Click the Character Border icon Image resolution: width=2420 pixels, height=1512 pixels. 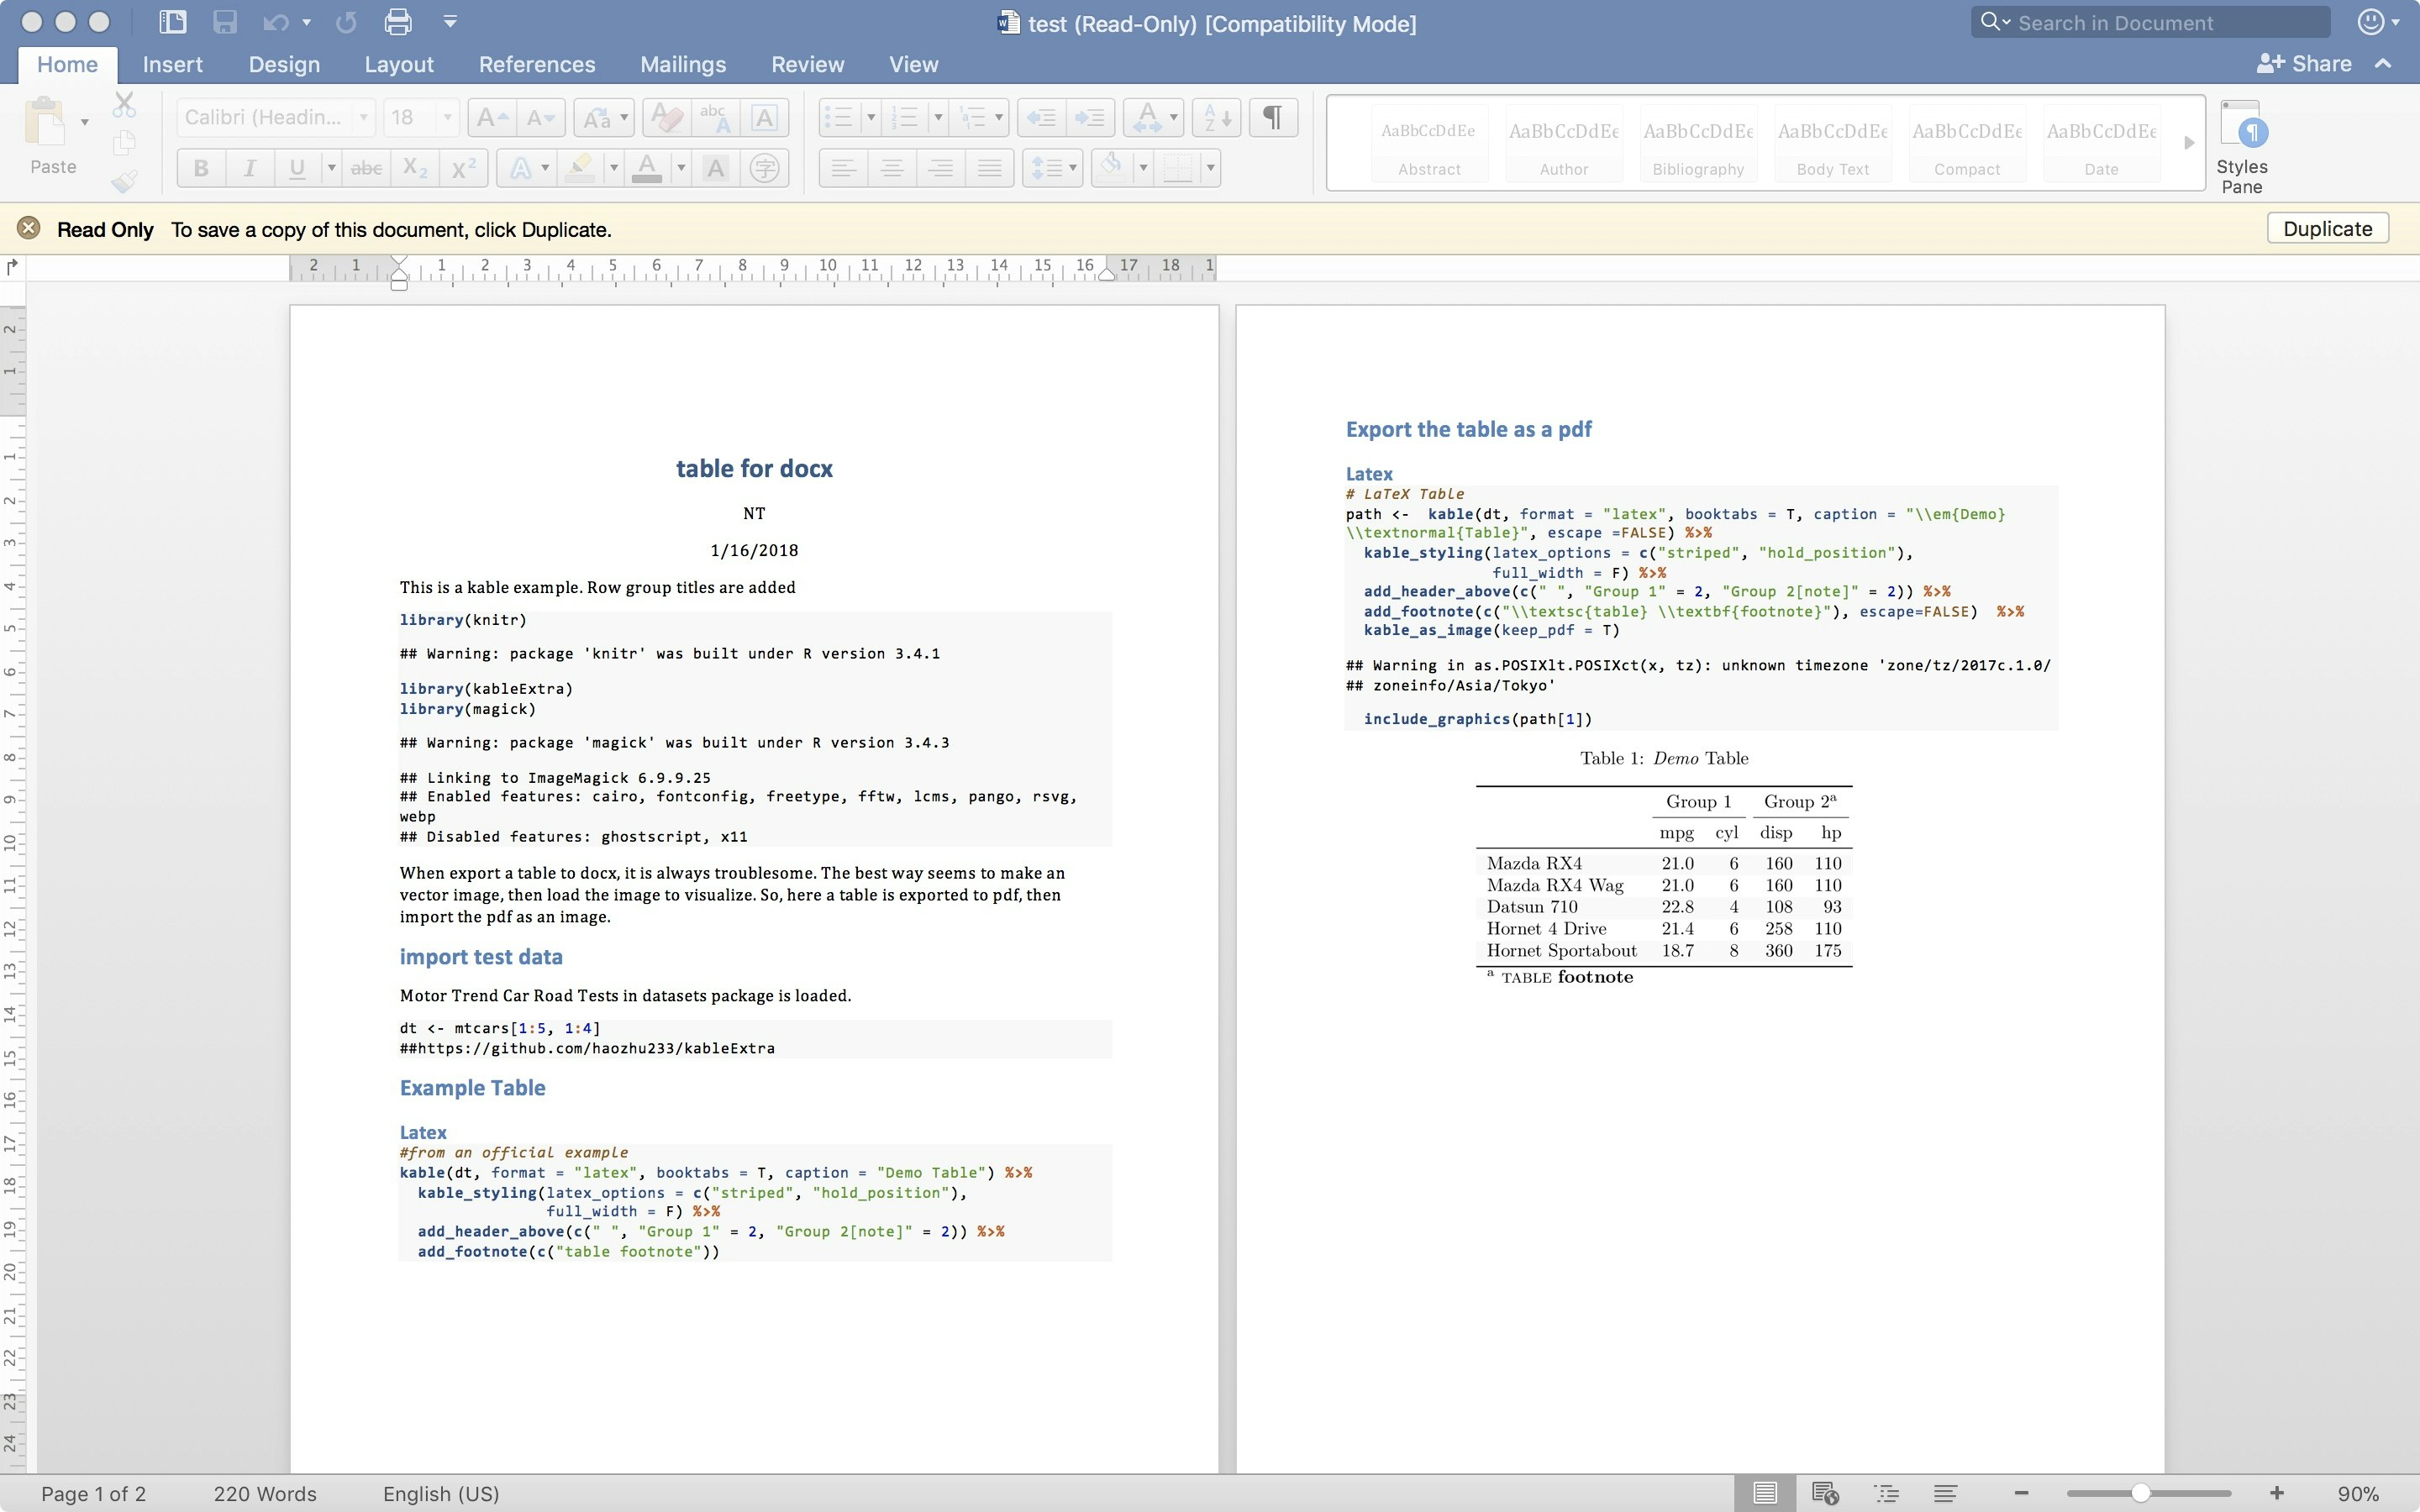point(764,118)
